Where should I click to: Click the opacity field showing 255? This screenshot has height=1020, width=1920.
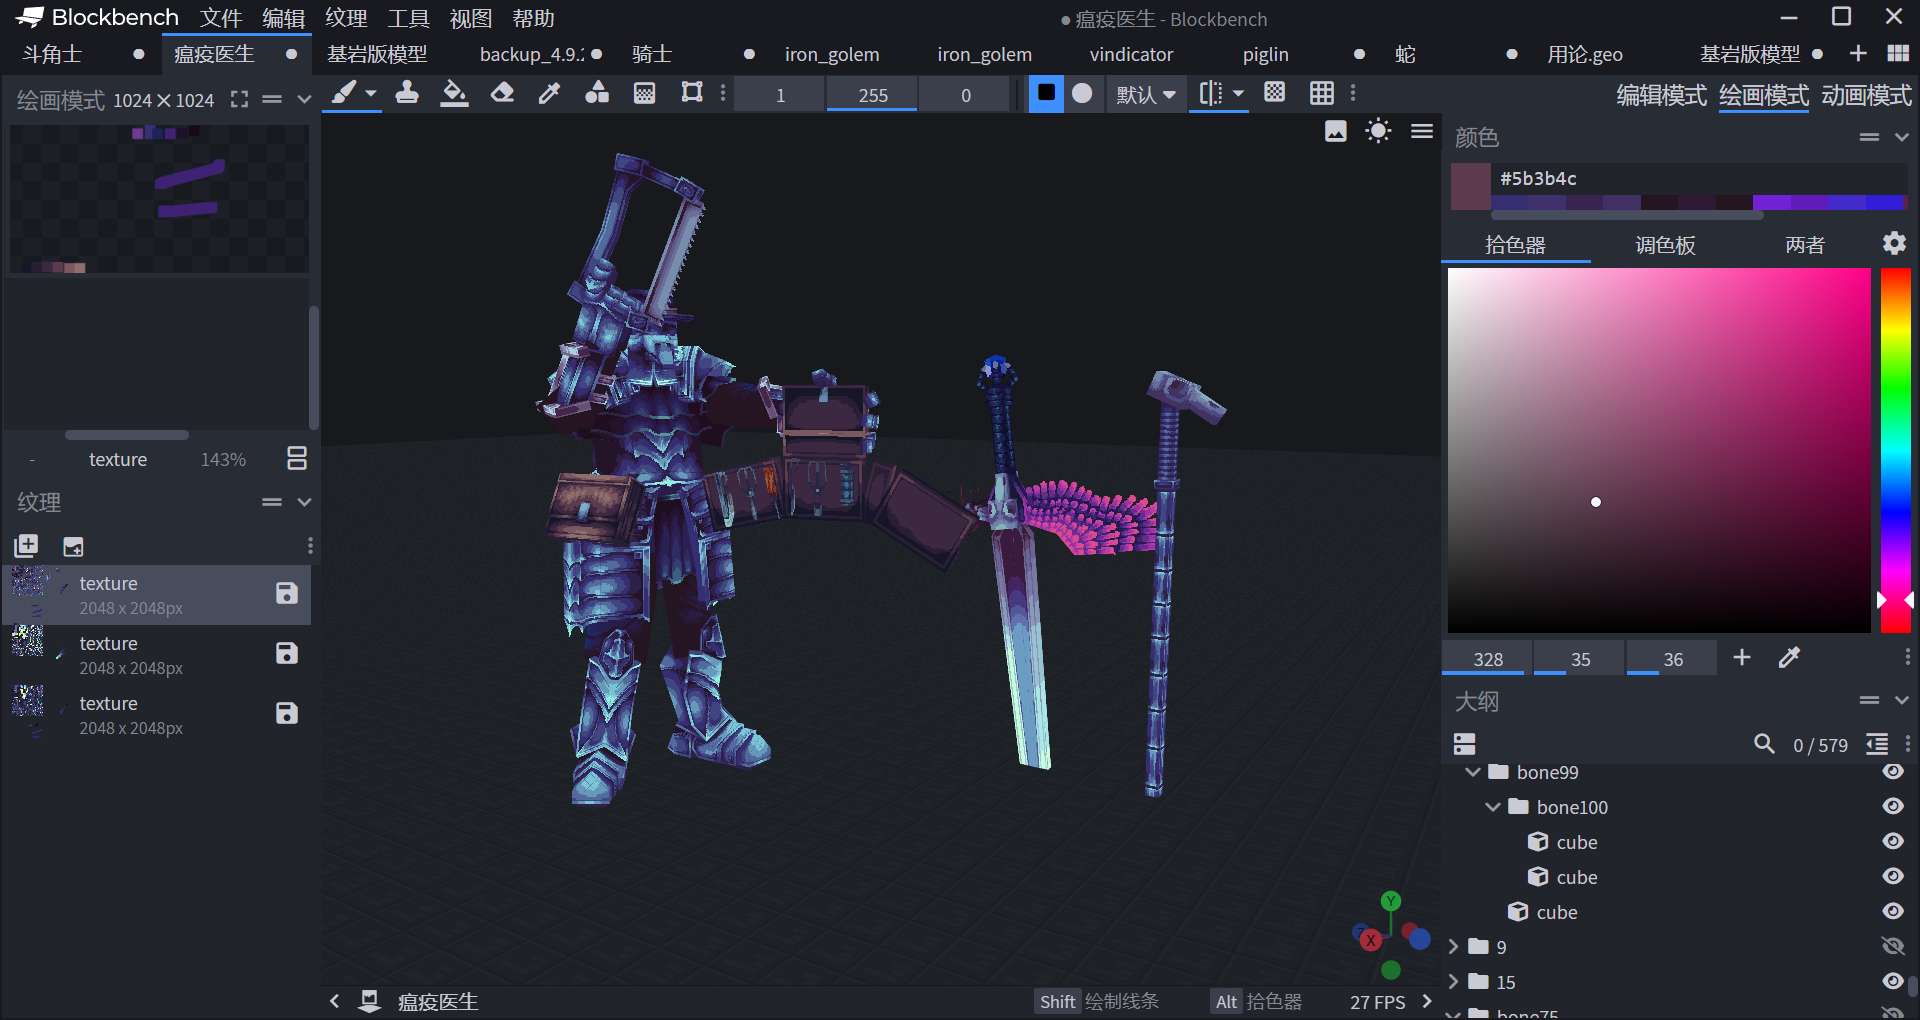[x=872, y=95]
